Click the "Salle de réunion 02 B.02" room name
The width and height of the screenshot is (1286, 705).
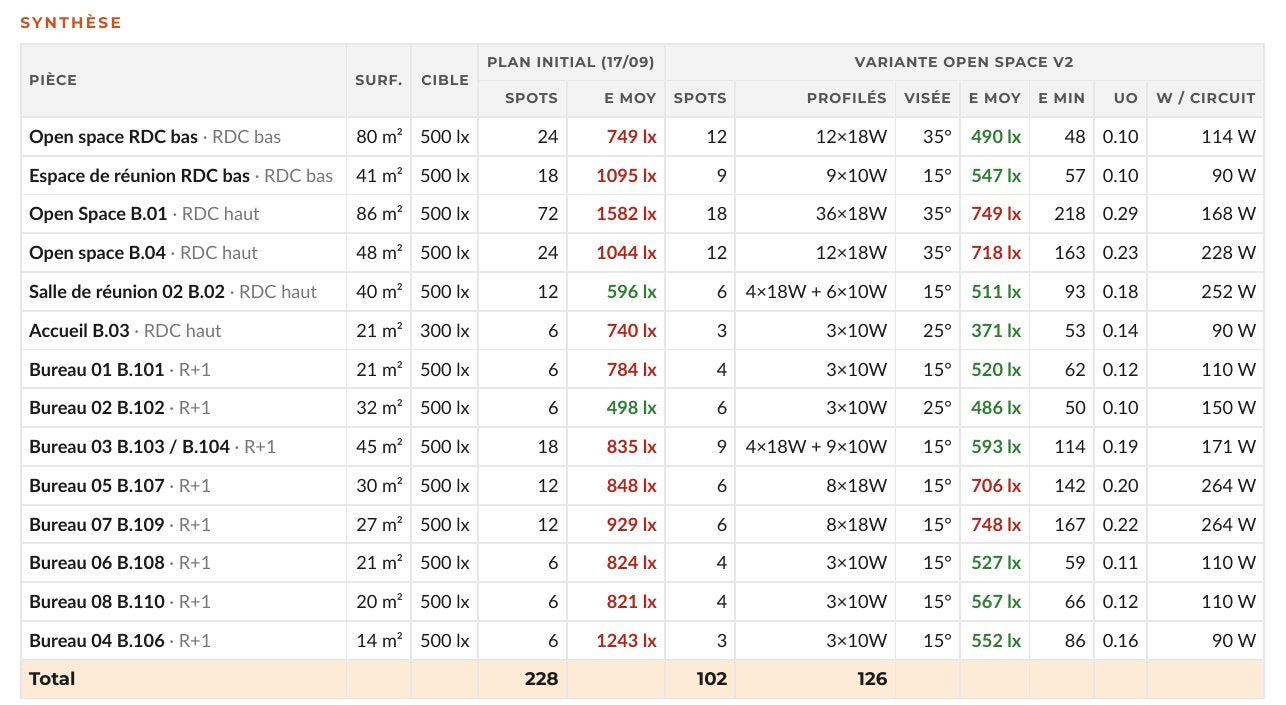tap(127, 292)
